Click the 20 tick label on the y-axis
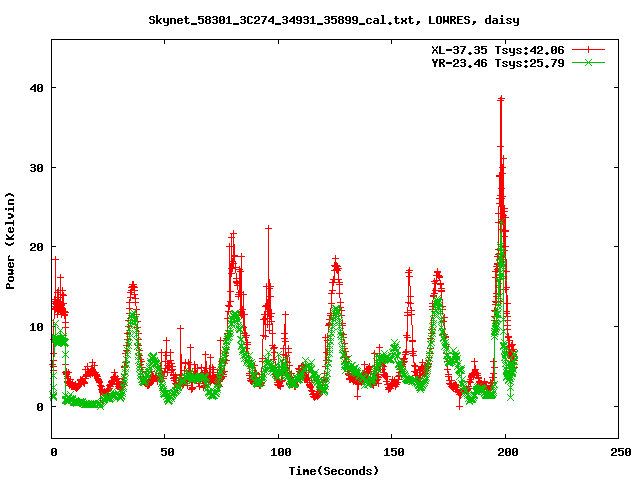The width and height of the screenshot is (640, 480). click(36, 247)
